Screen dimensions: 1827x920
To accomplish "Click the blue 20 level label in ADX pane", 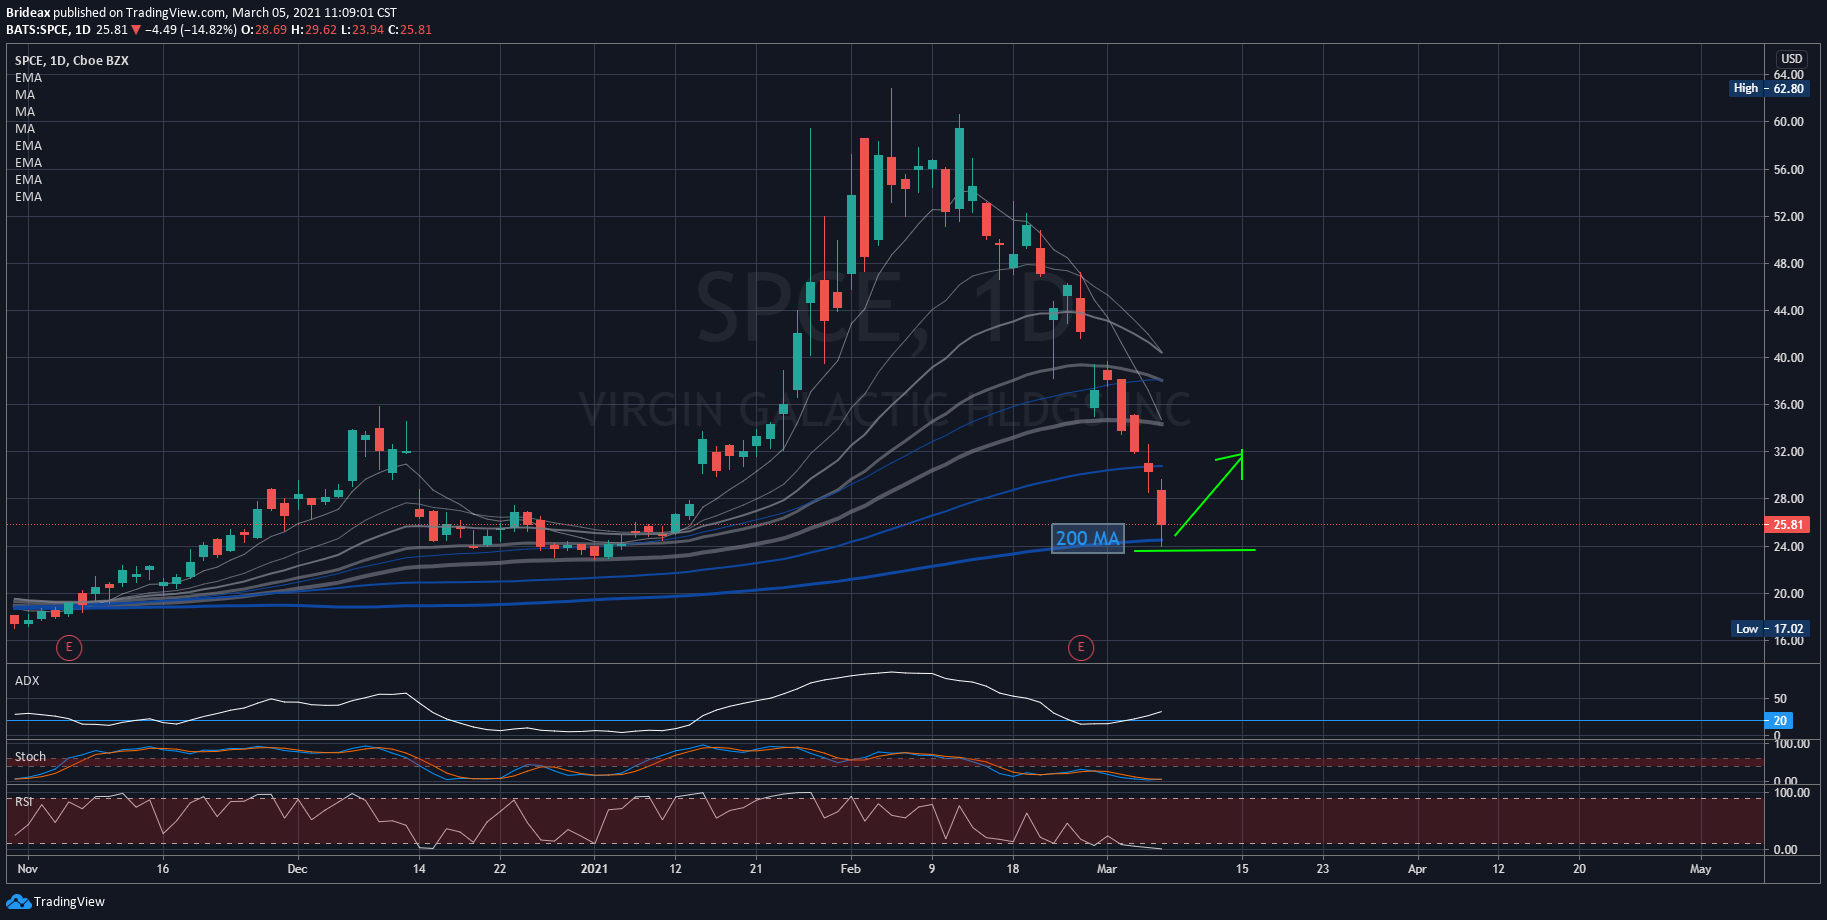I will [1780, 721].
